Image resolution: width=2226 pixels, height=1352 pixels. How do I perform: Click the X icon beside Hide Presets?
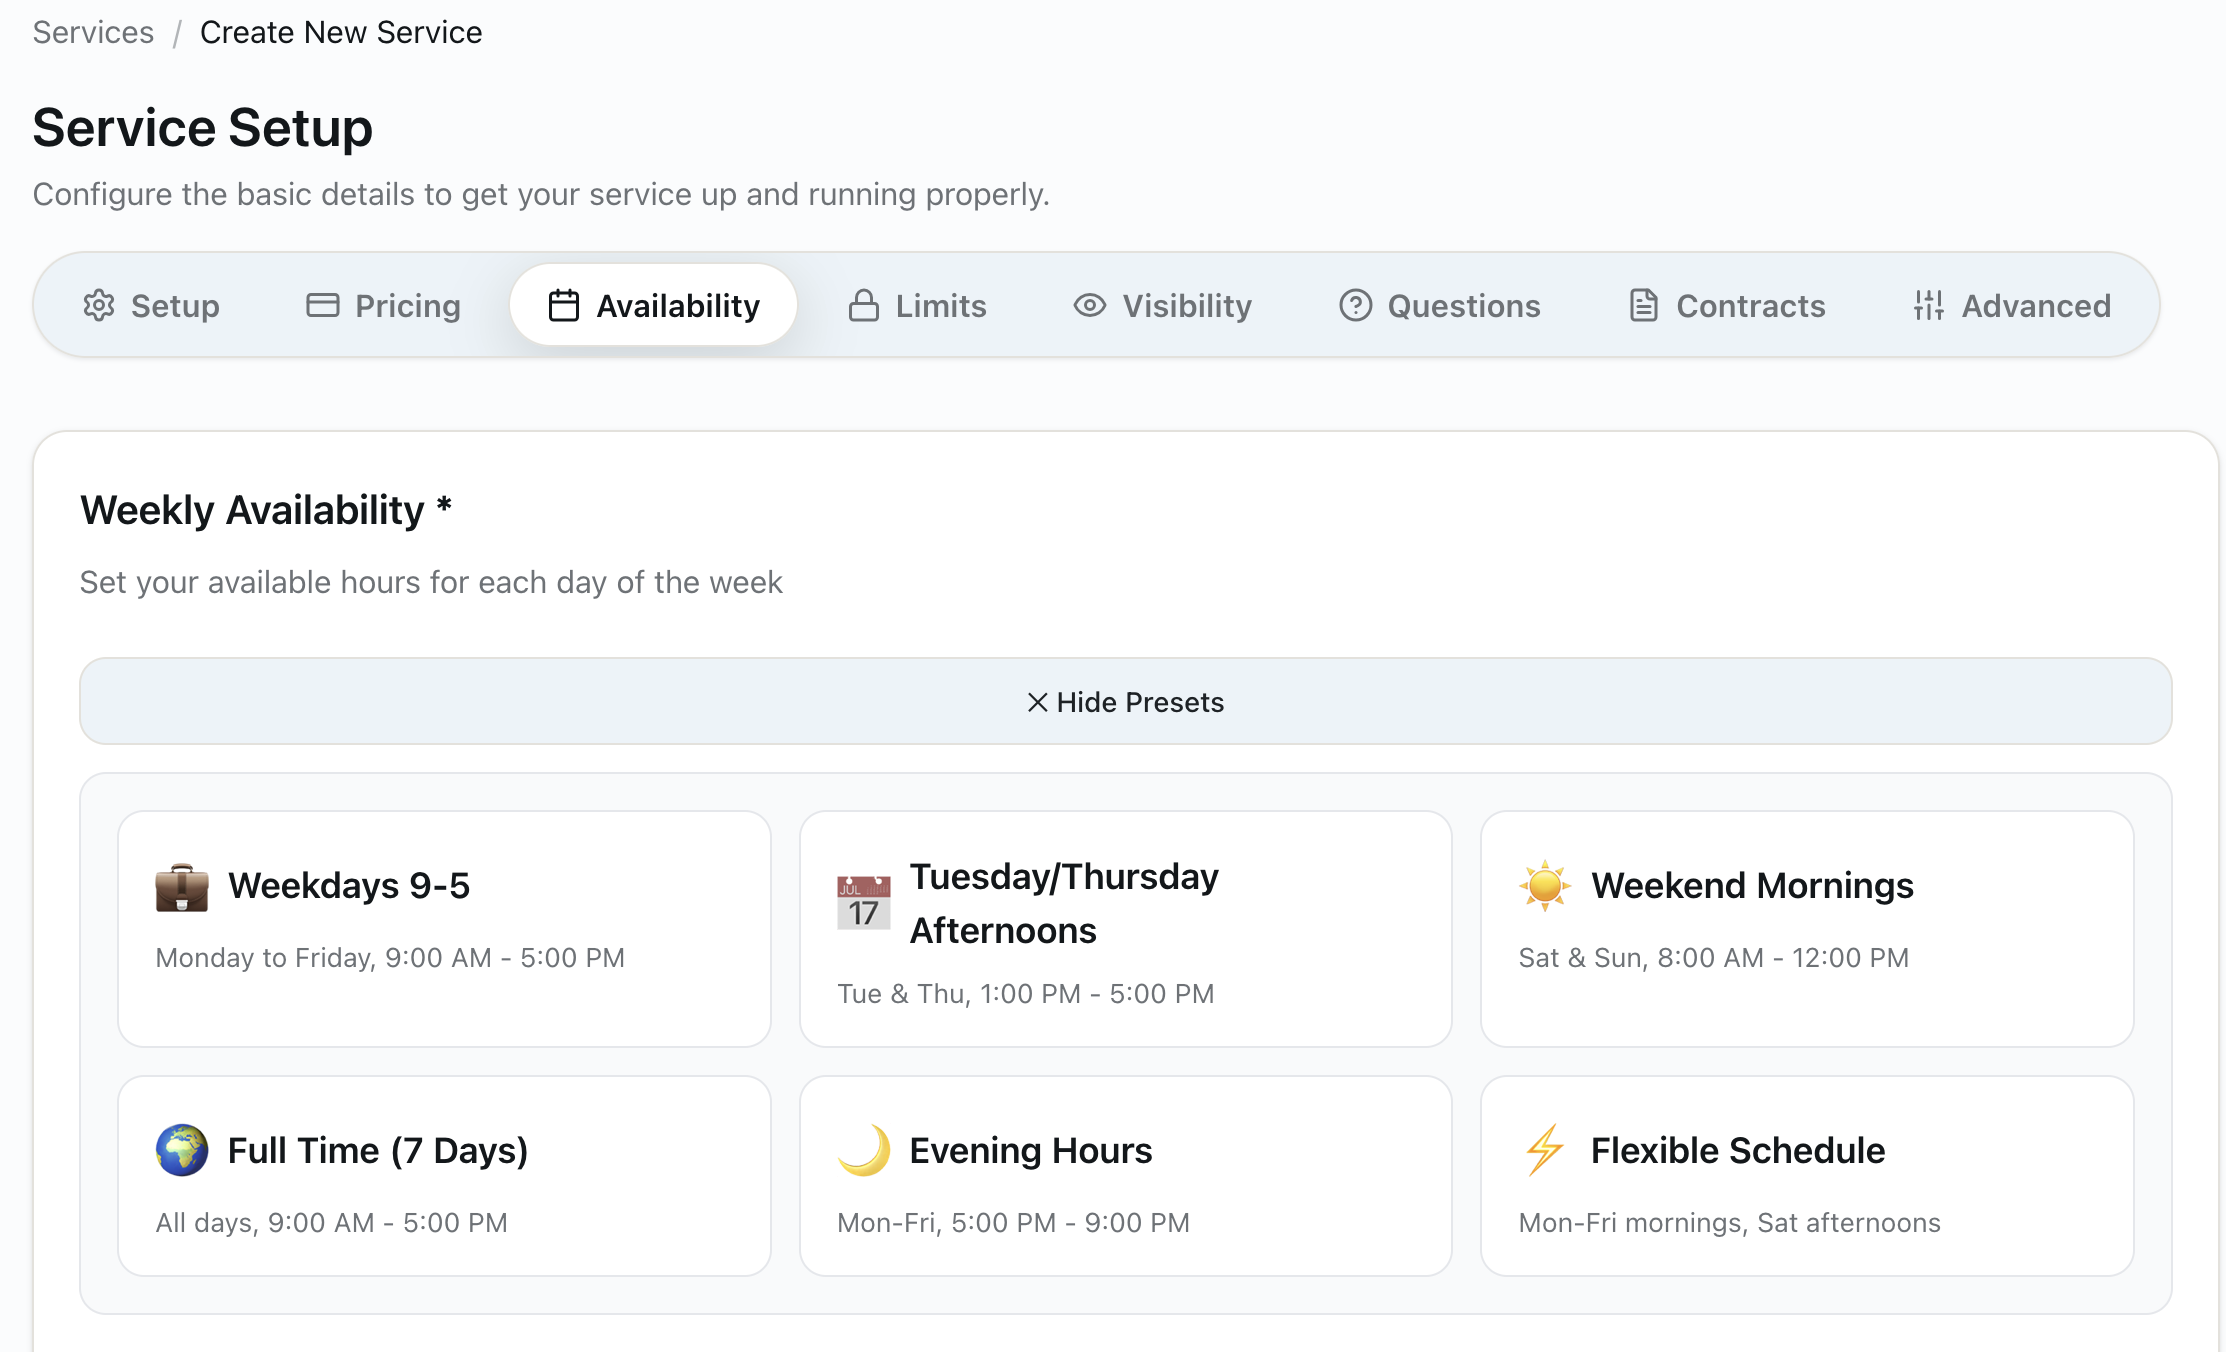1037,702
